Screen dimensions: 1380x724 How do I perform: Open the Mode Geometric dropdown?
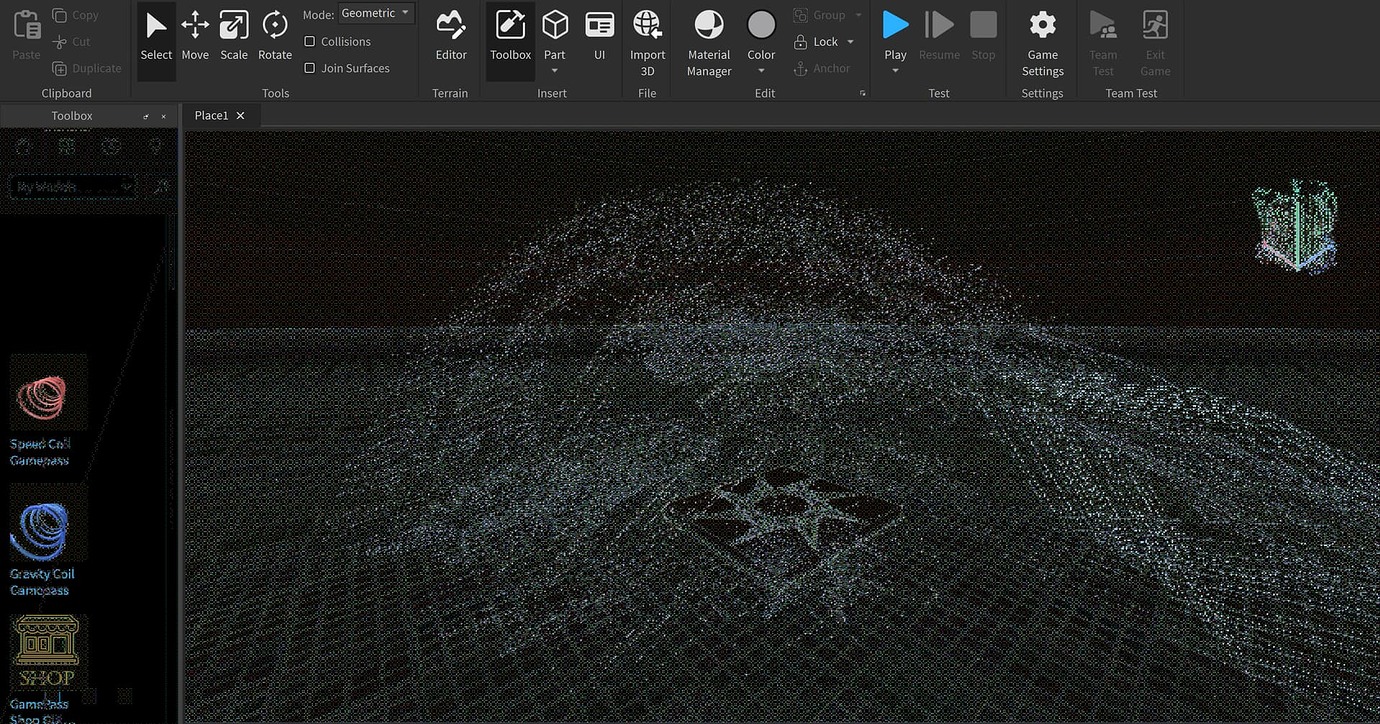click(375, 13)
